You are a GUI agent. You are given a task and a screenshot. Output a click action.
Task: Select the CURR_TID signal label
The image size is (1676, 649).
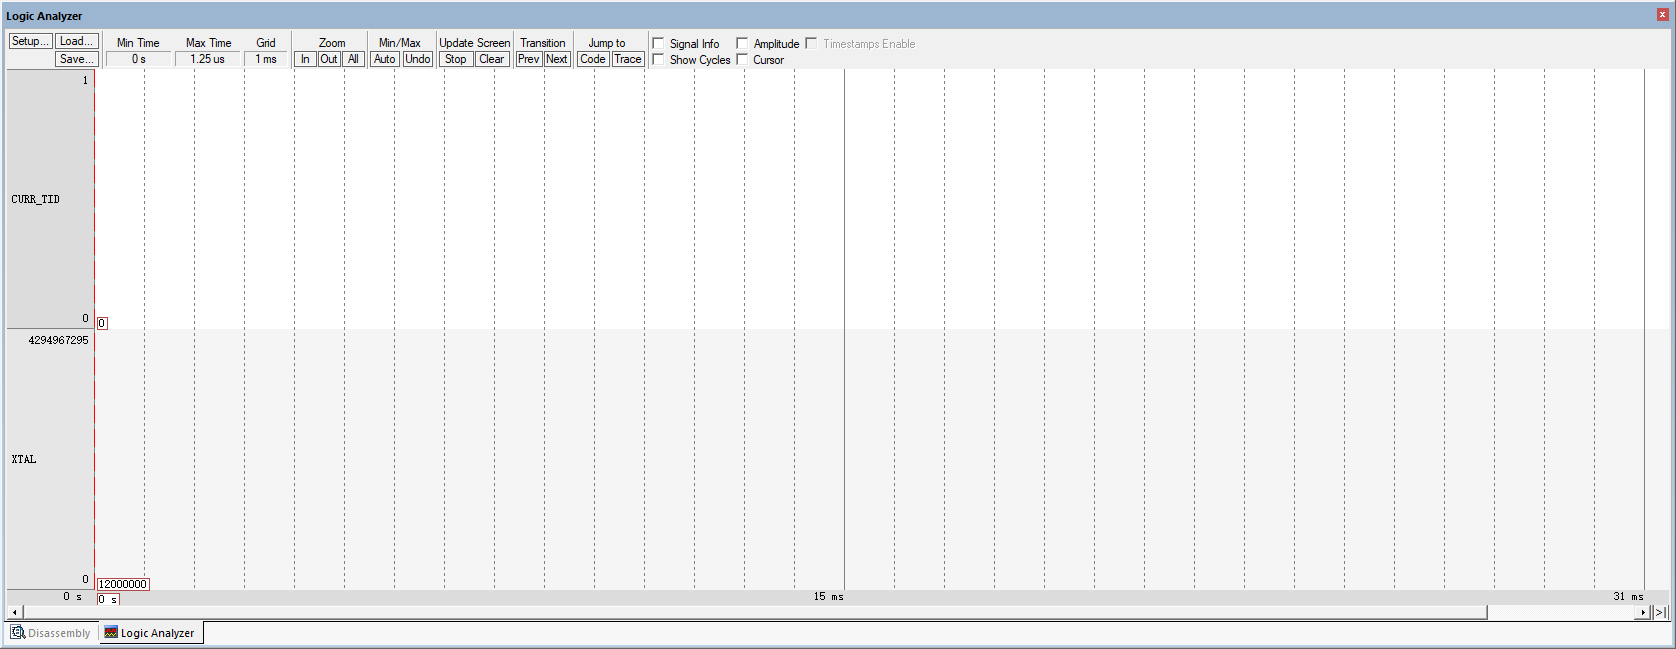tap(35, 199)
